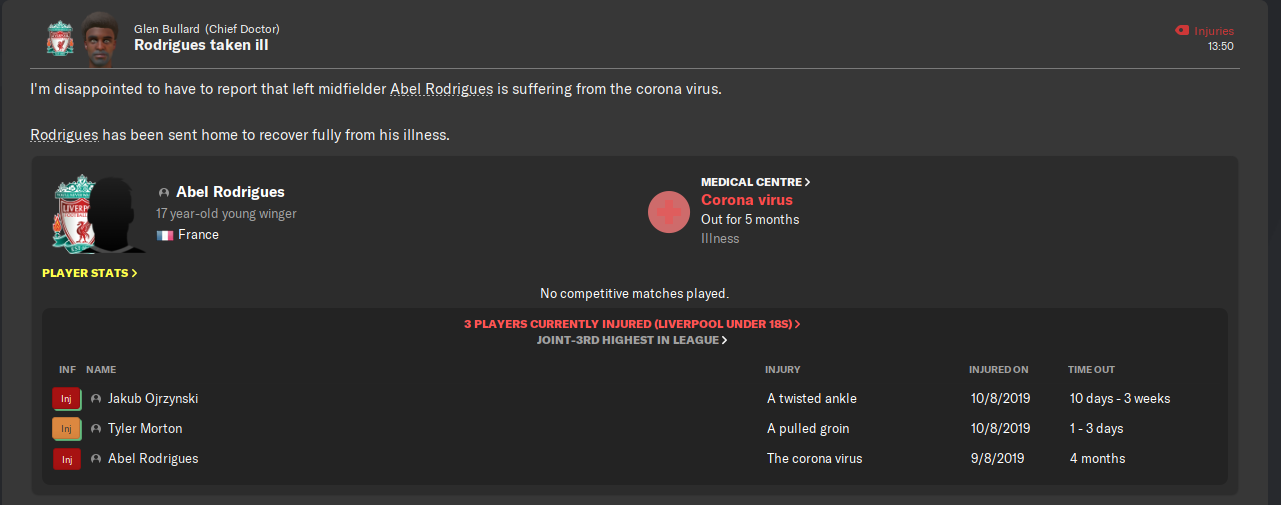The height and width of the screenshot is (505, 1281).
Task: Click the person icon beside Tyler Morton
Action: [x=96, y=429]
